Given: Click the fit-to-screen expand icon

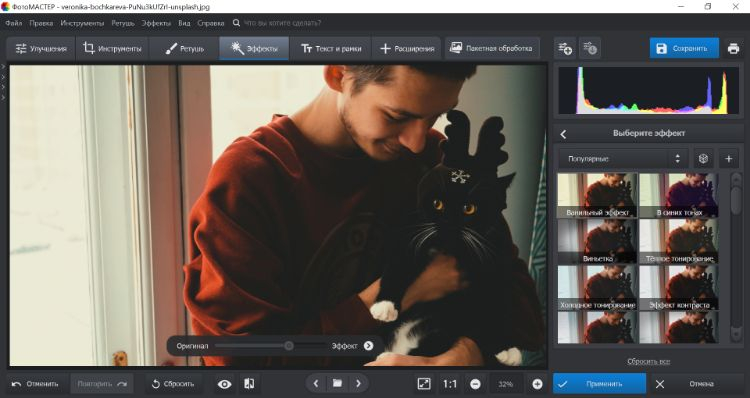Looking at the screenshot, I should 424,384.
